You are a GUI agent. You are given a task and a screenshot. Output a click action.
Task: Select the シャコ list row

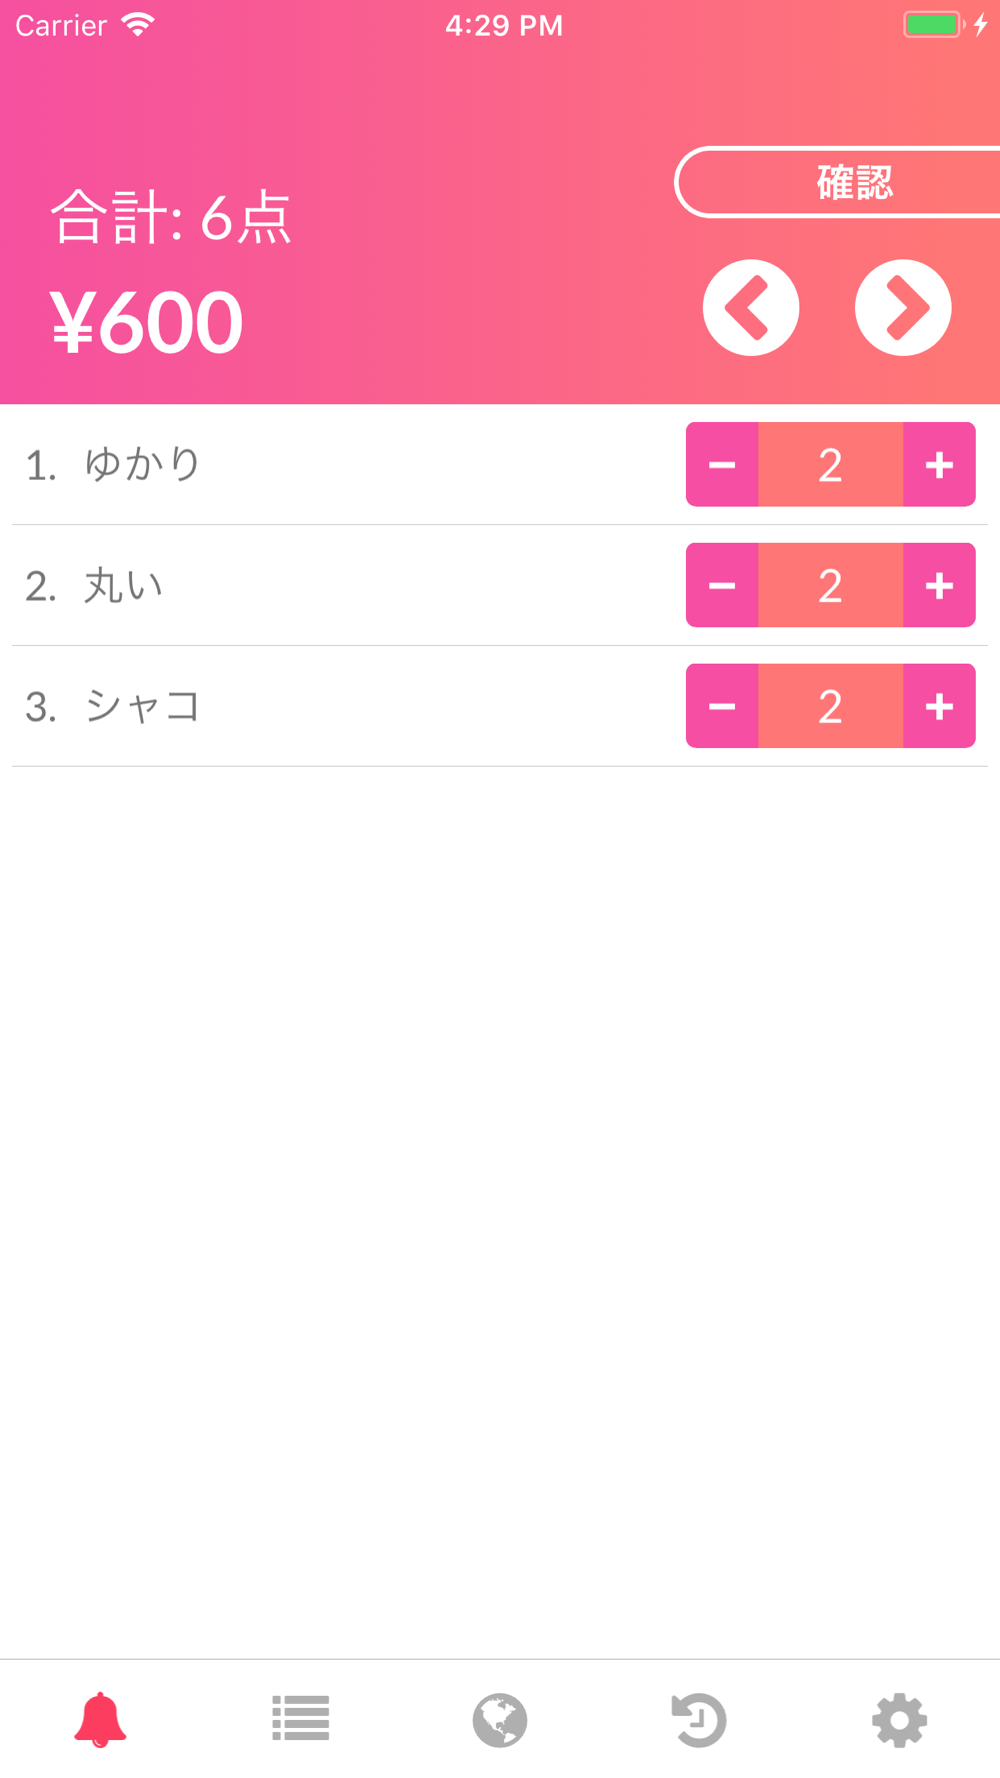click(x=500, y=707)
